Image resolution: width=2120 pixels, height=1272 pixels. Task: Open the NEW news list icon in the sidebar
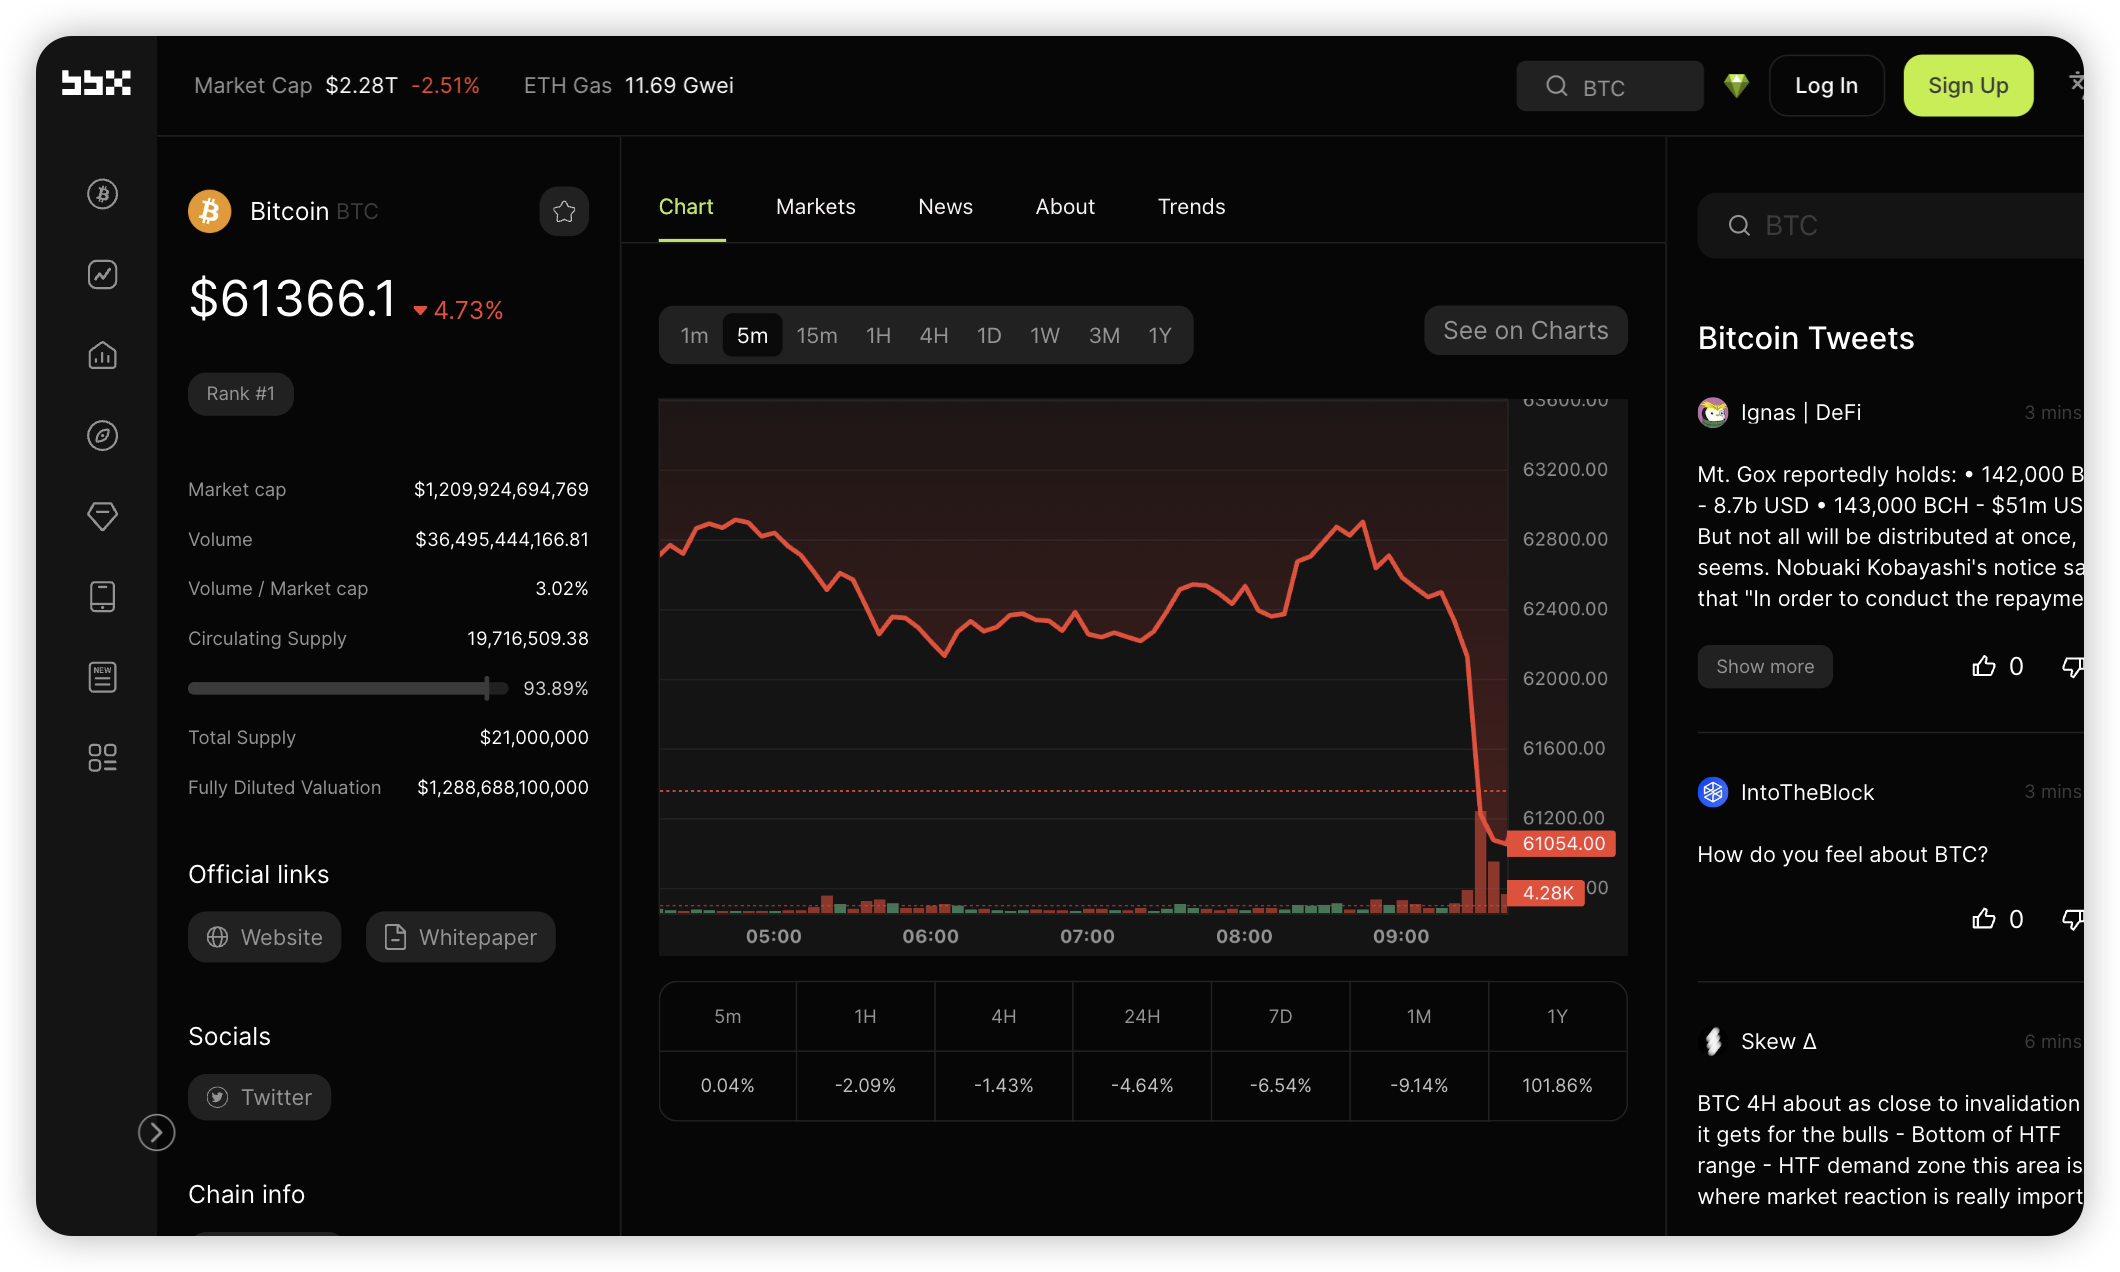point(102,677)
